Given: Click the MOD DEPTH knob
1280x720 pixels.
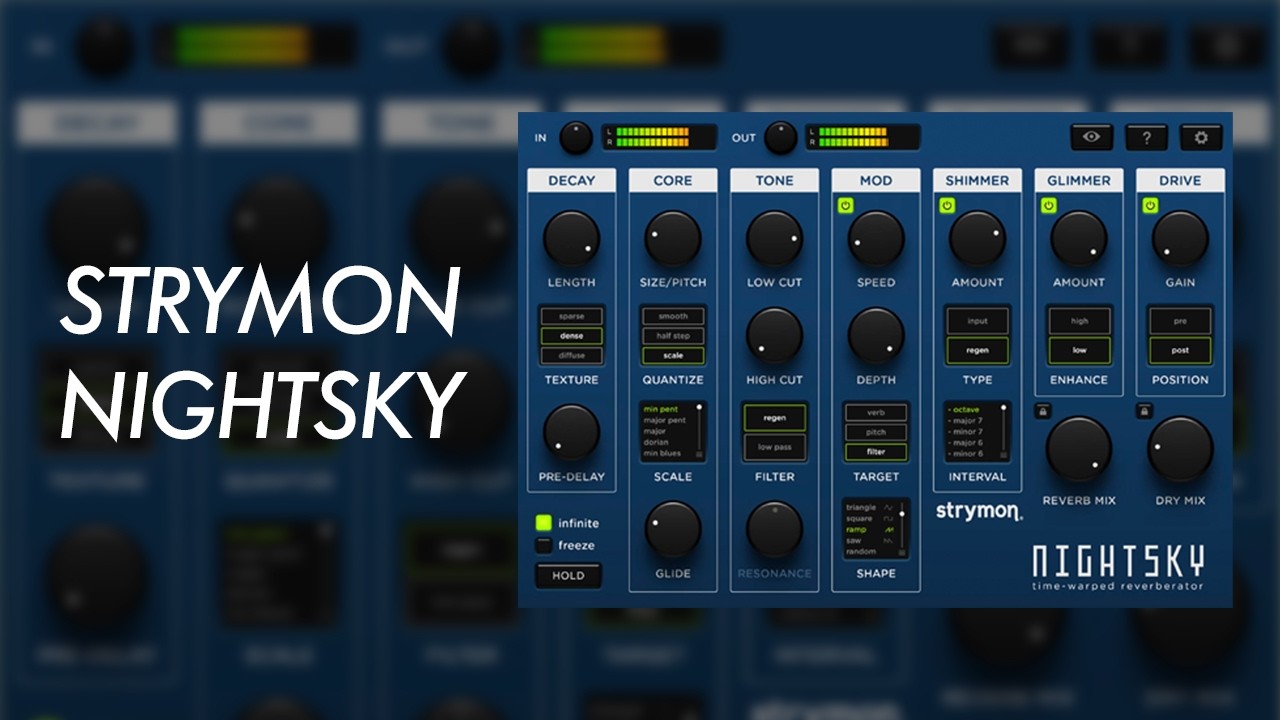Looking at the screenshot, I should click(x=876, y=336).
